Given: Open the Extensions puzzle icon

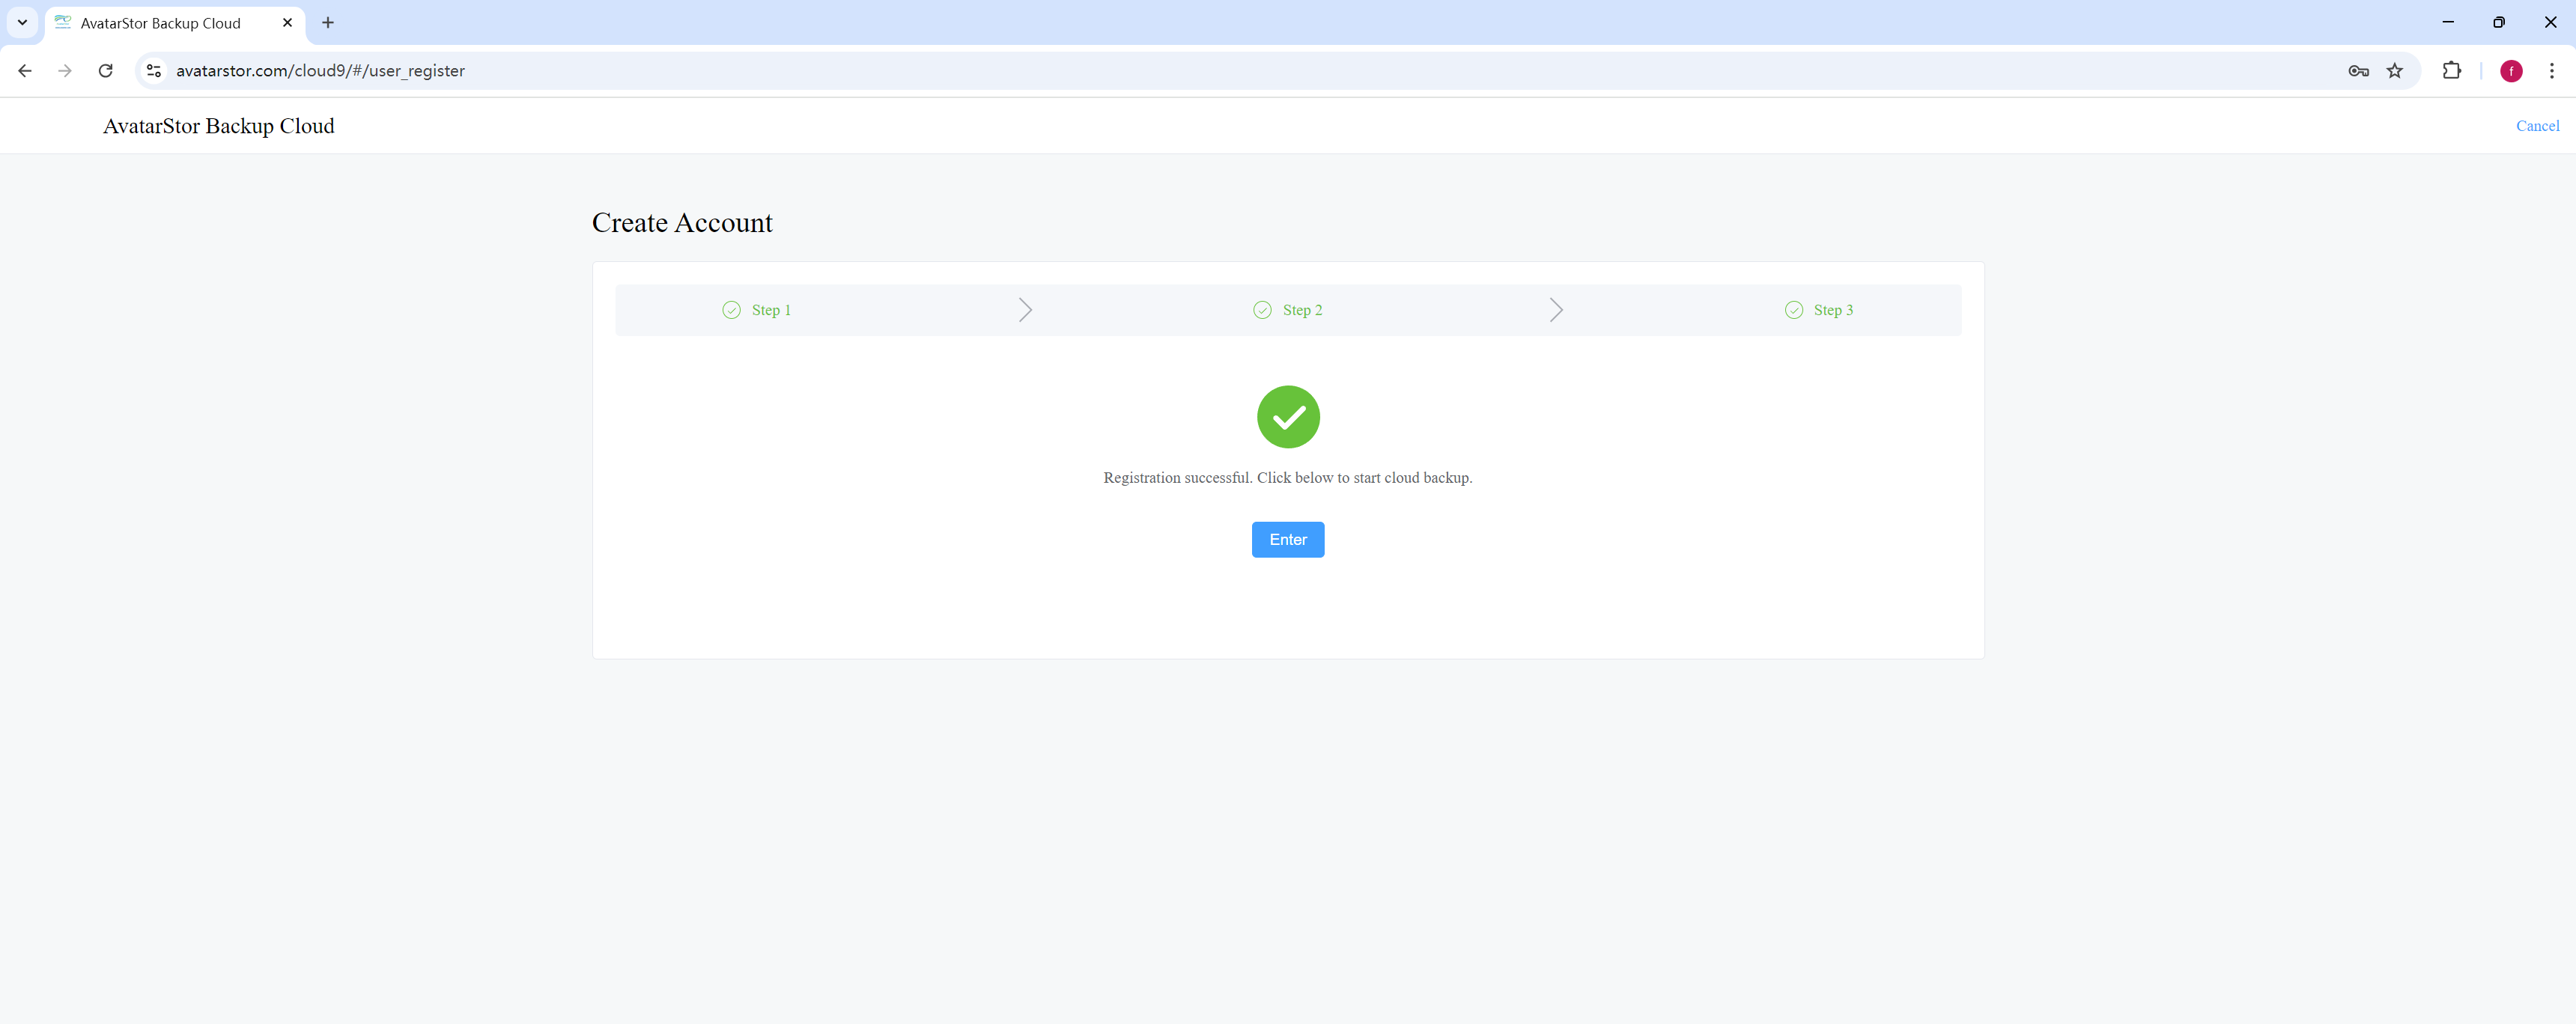Looking at the screenshot, I should pyautogui.click(x=2451, y=71).
